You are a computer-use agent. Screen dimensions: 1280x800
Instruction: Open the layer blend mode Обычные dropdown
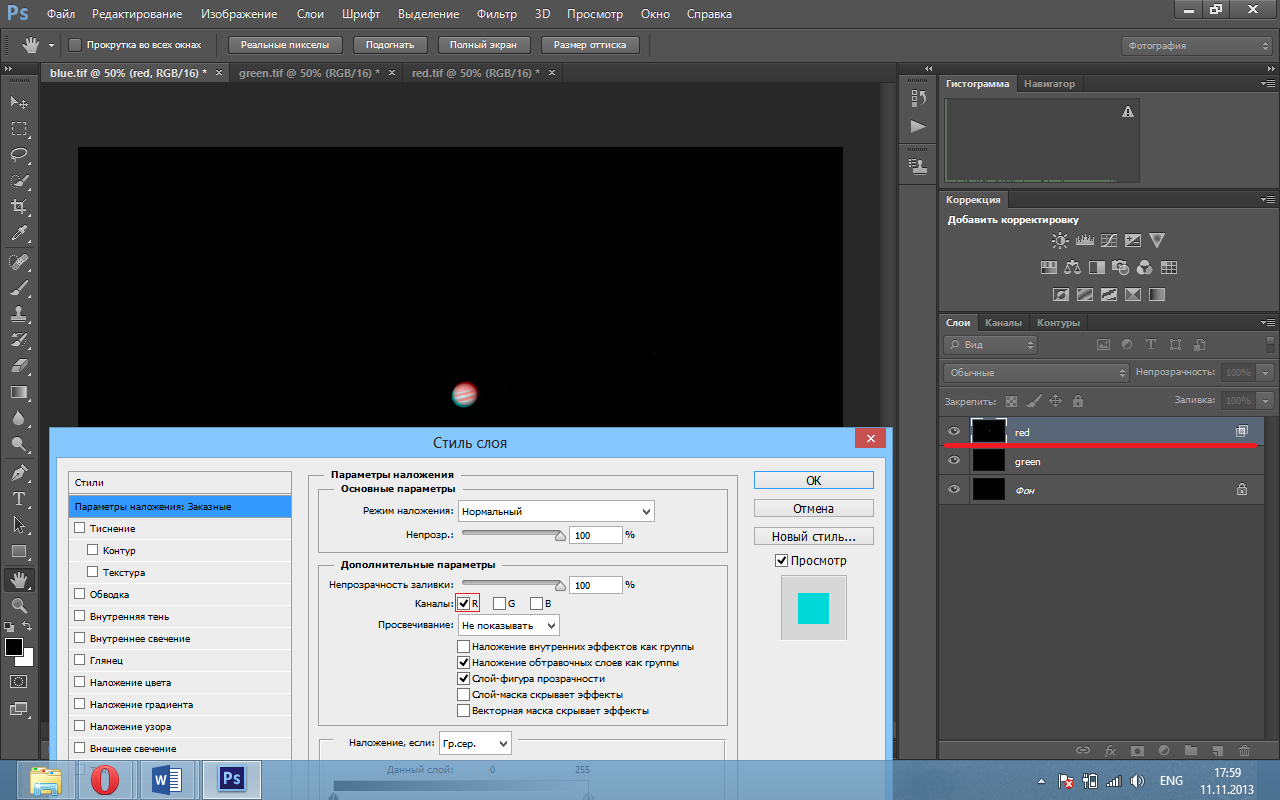pyautogui.click(x=1035, y=372)
